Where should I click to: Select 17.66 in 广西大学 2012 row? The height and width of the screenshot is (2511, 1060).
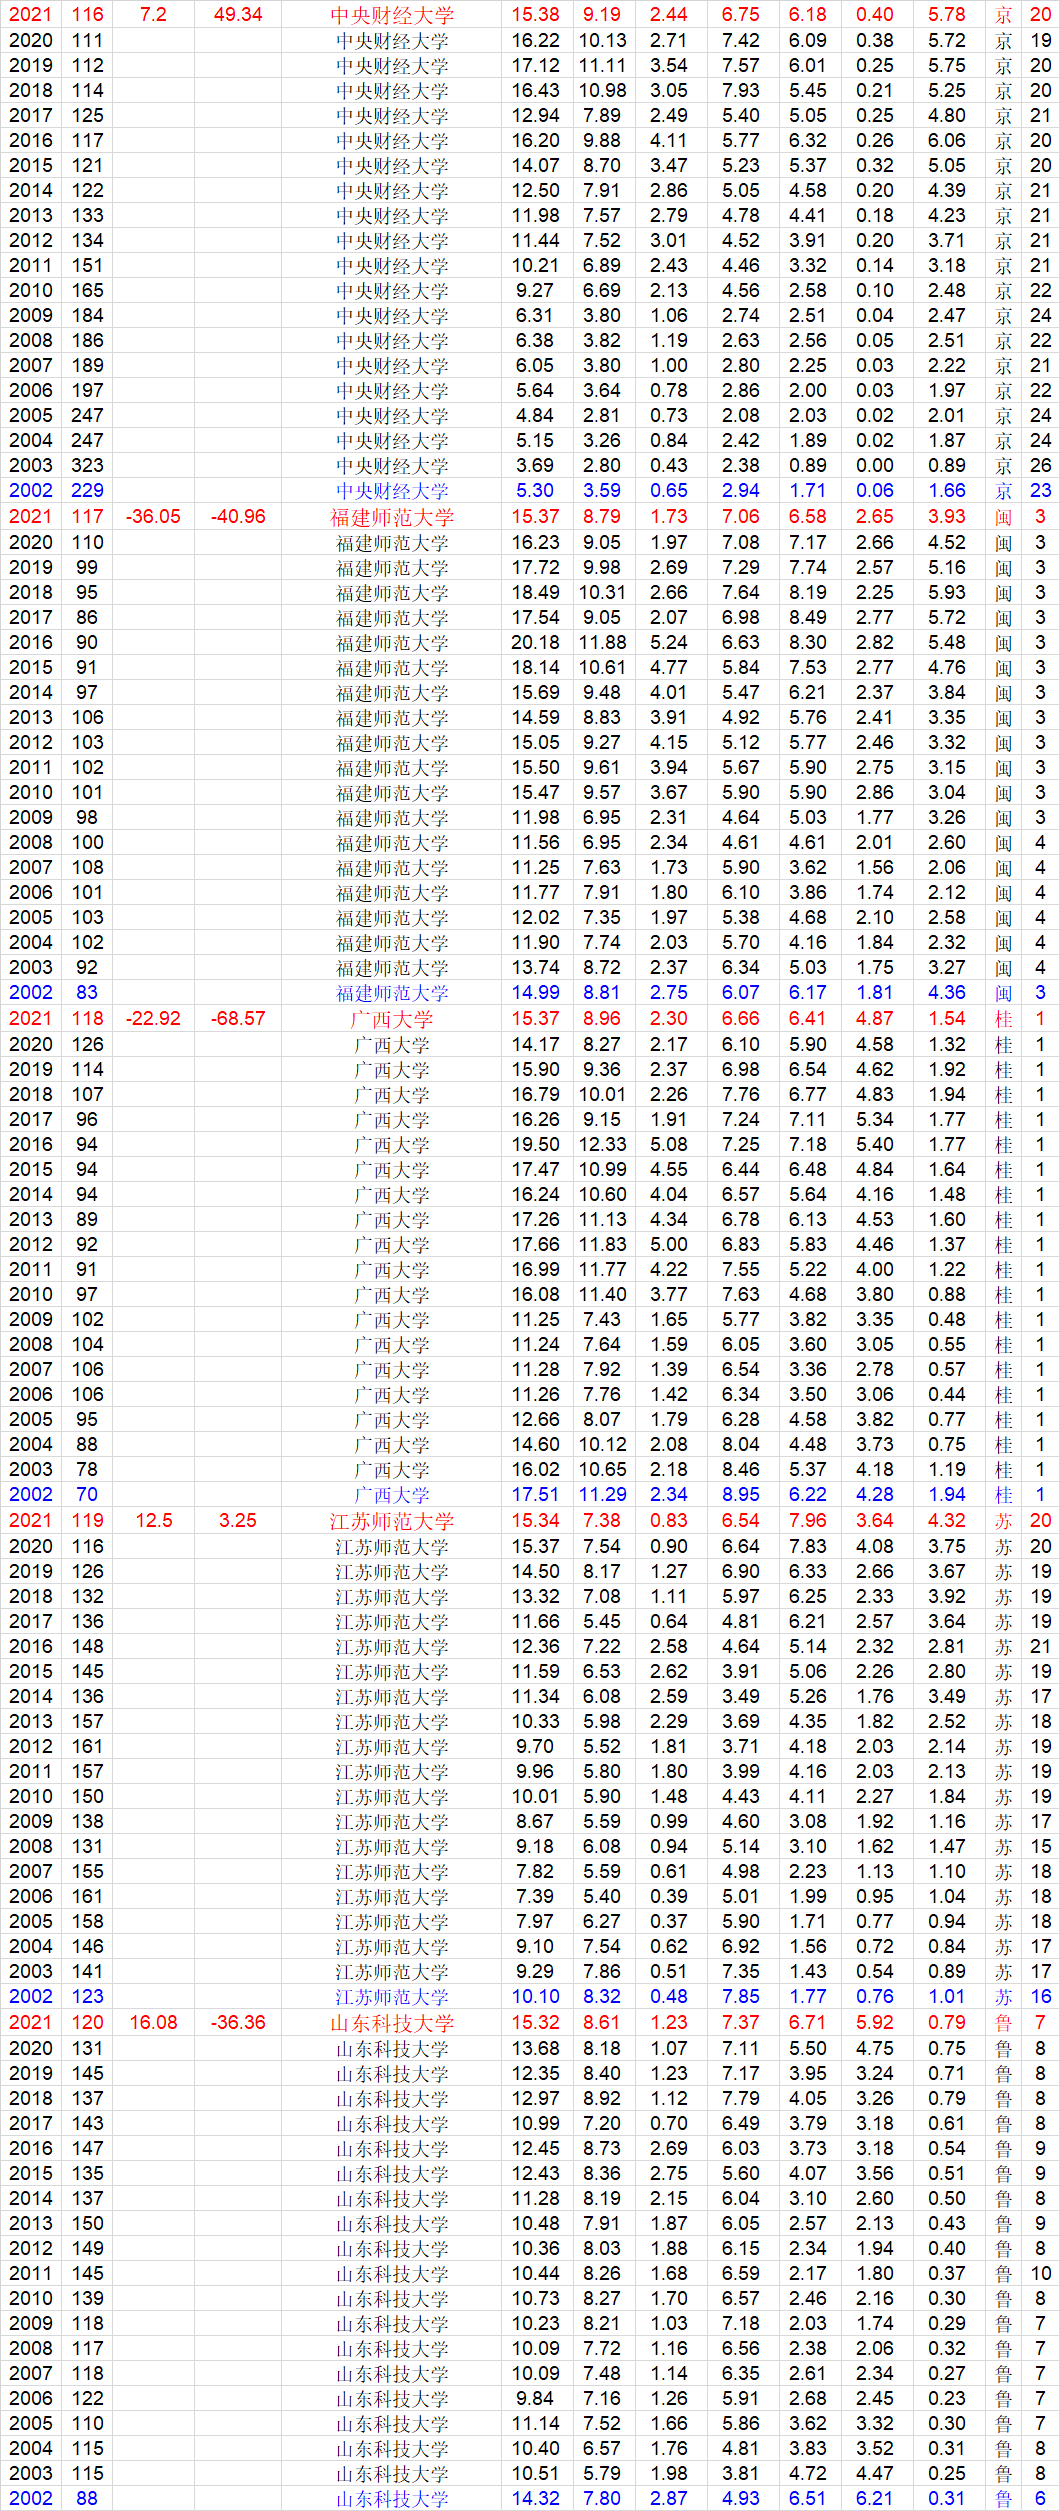(536, 1245)
